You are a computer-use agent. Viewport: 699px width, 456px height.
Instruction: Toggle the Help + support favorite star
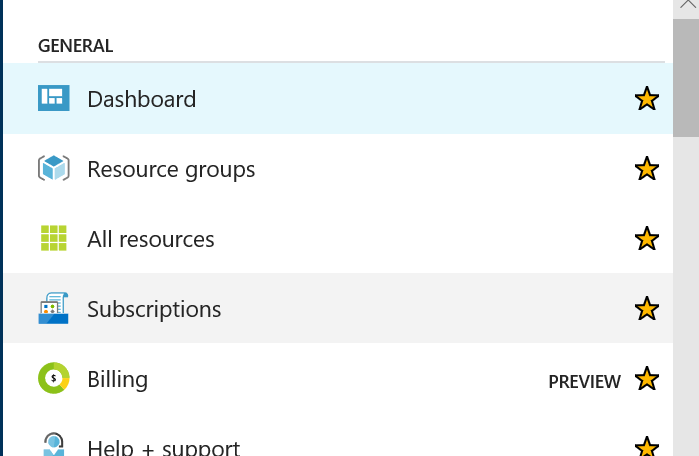point(646,446)
